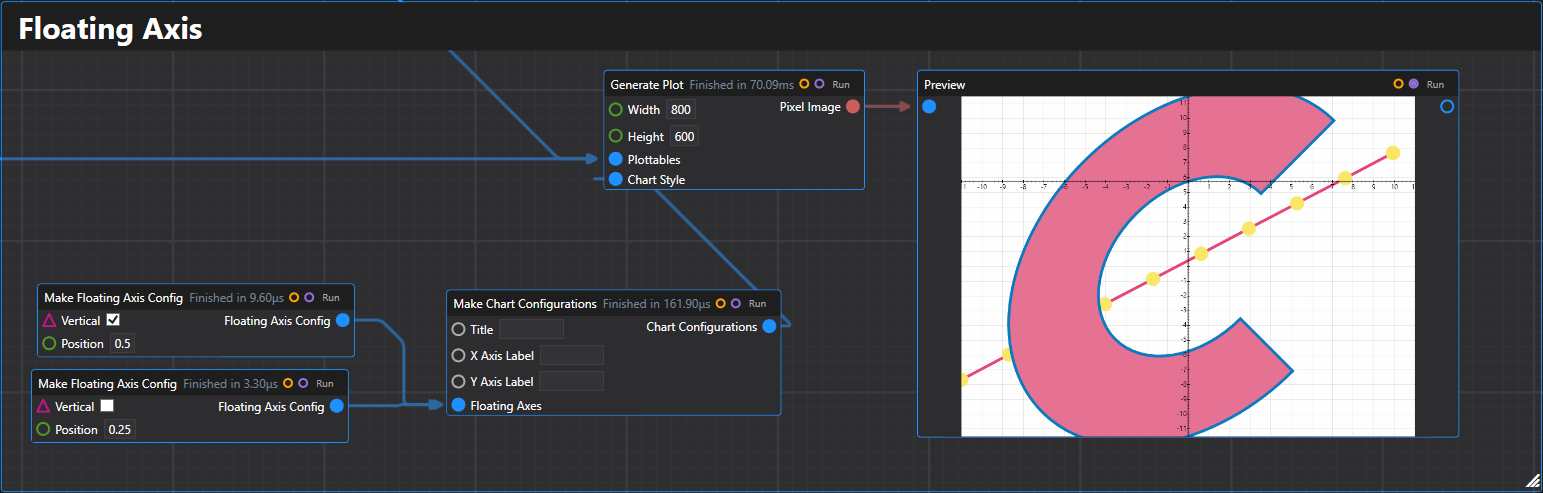Click the 'Finished in 161.90µs' status text

click(656, 304)
